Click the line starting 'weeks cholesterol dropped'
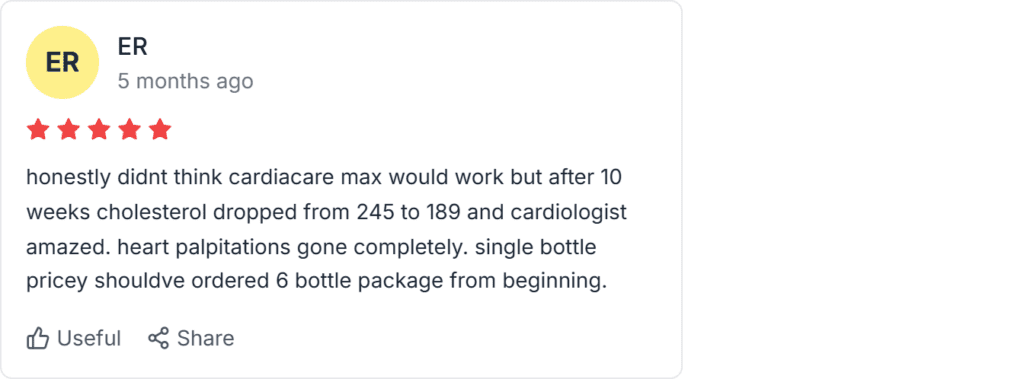The width and height of the screenshot is (1024, 379). tap(327, 212)
